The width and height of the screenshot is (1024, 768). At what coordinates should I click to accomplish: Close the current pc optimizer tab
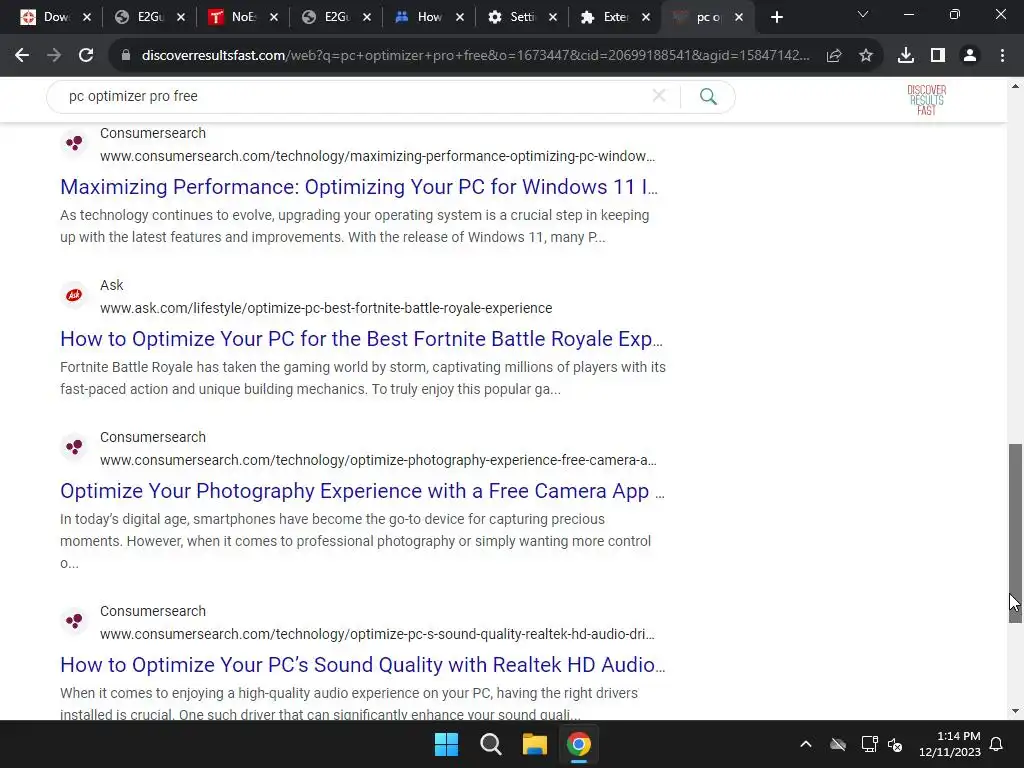click(739, 17)
